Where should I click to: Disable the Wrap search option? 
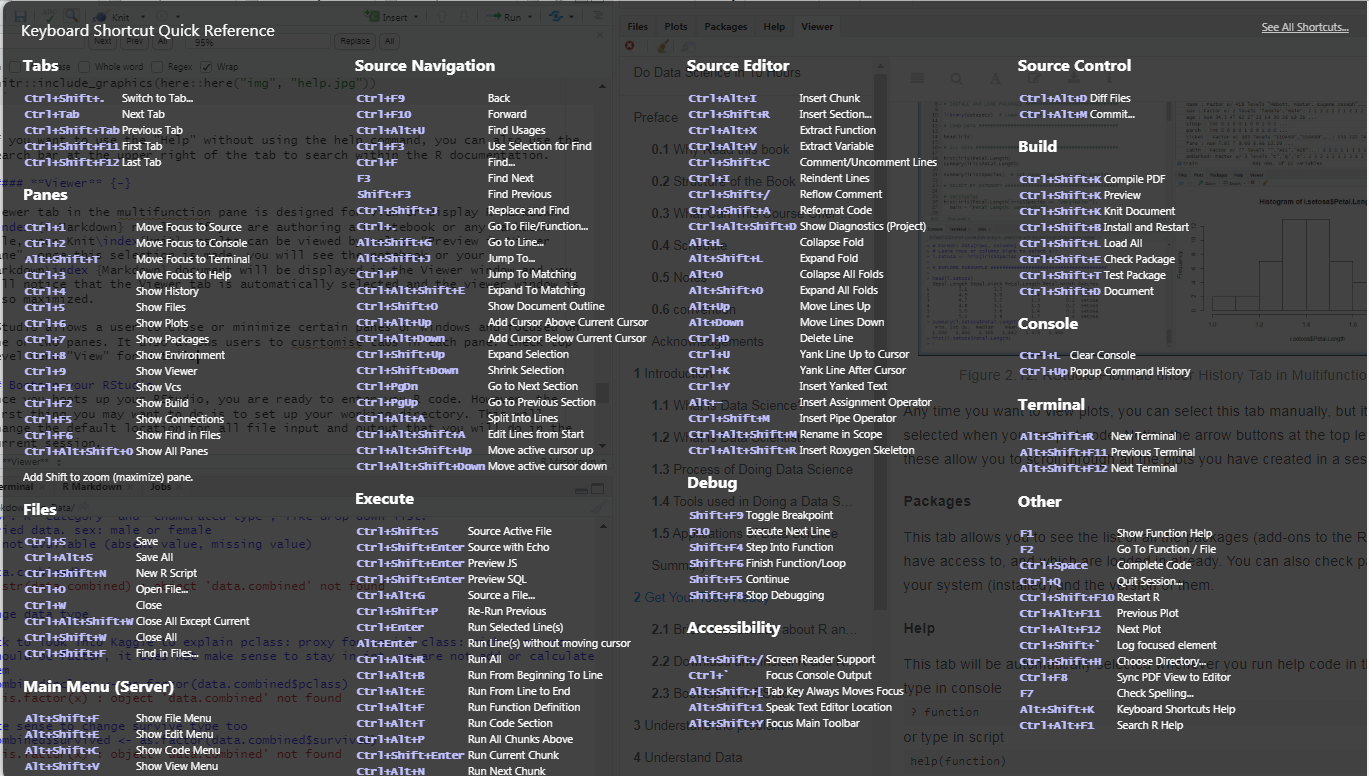206,65
